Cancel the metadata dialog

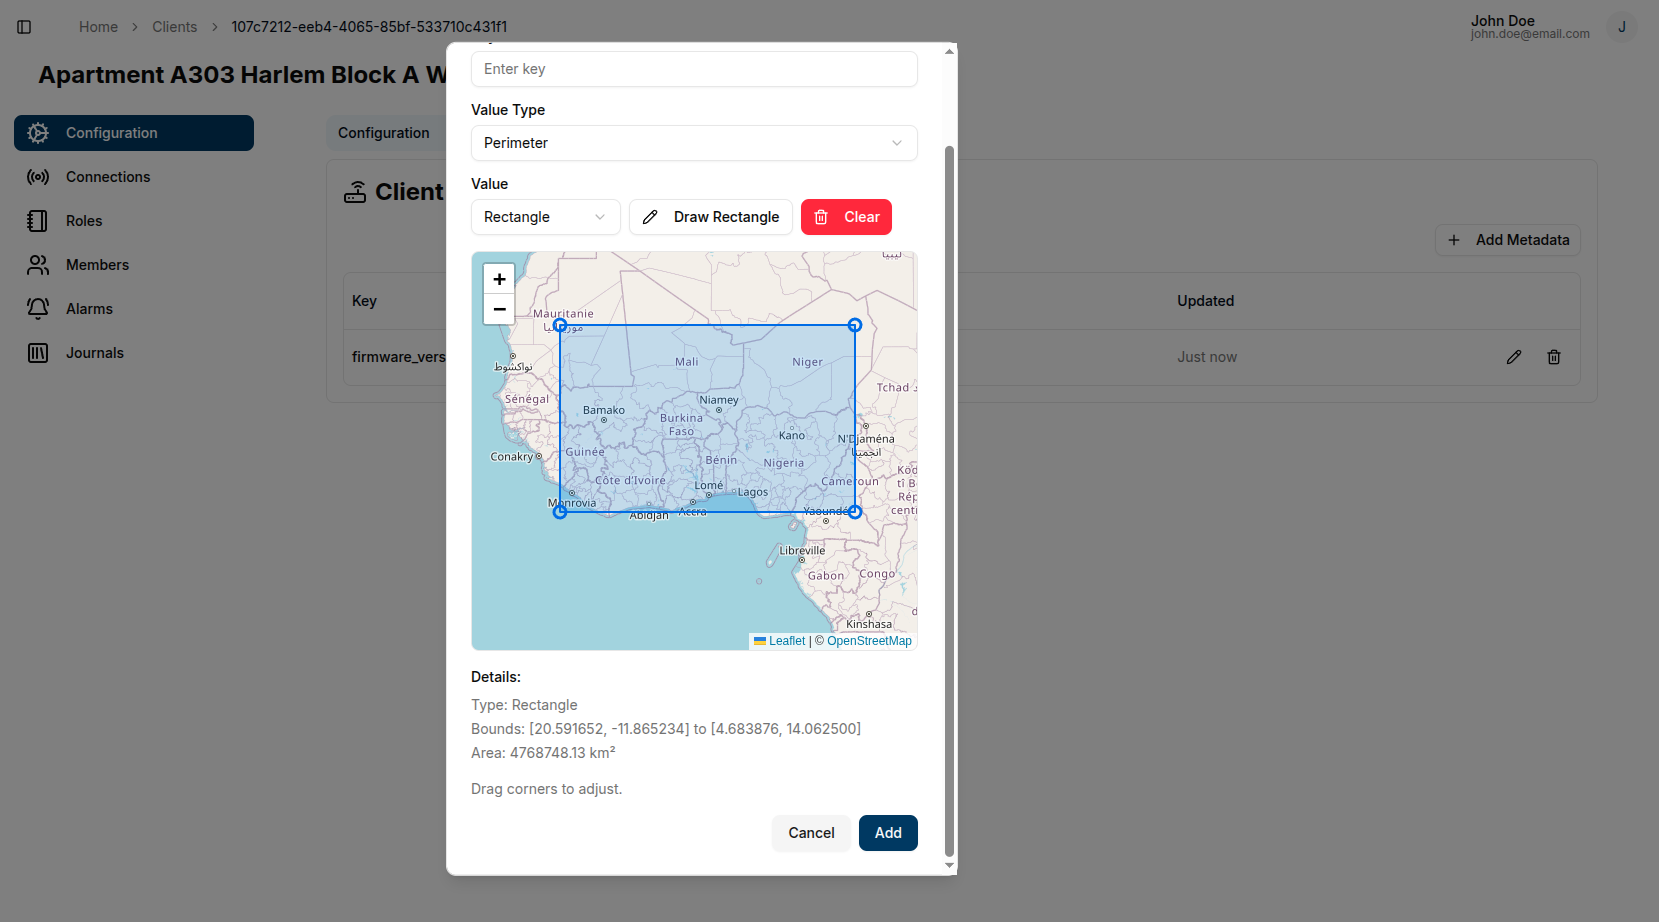pyautogui.click(x=810, y=833)
